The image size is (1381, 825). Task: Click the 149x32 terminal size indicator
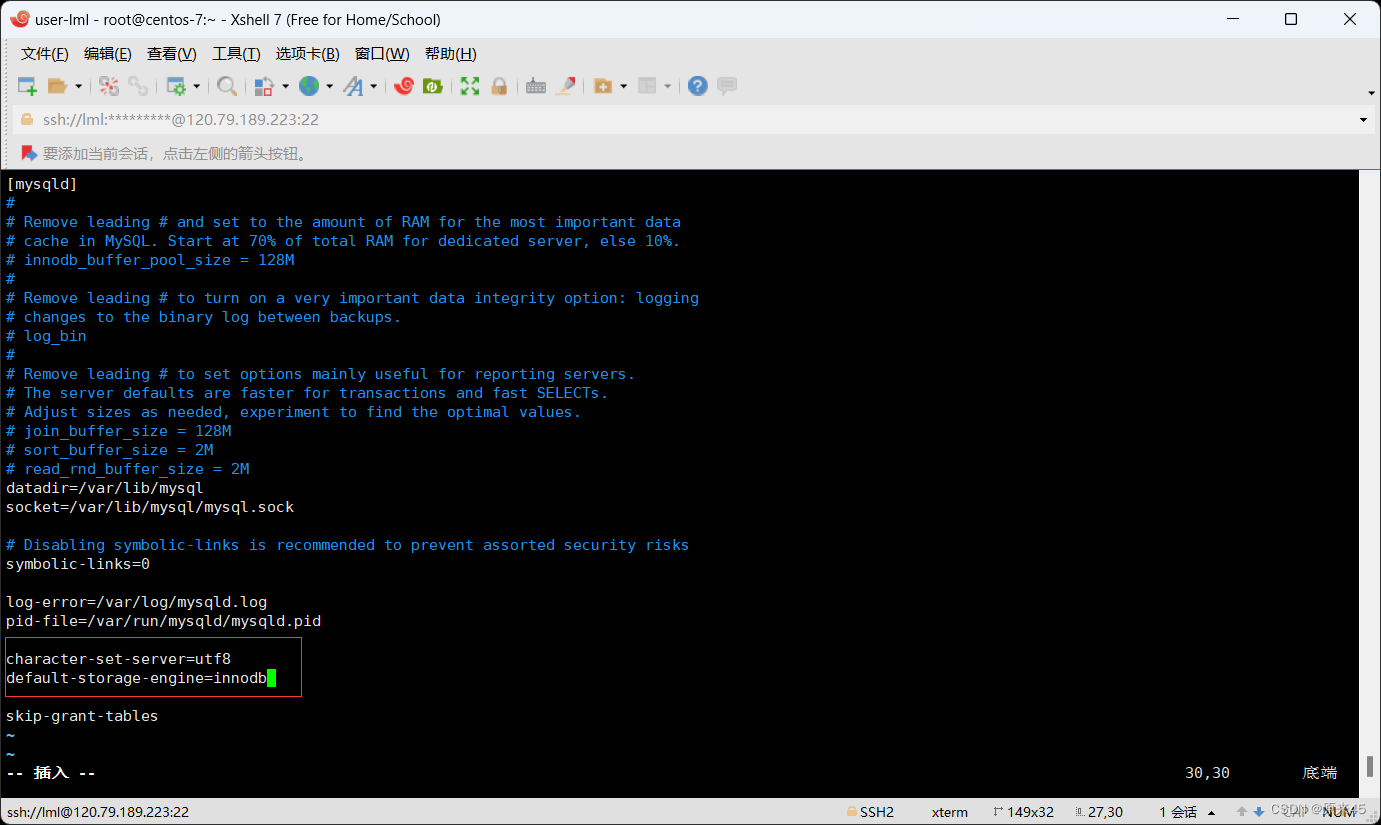(1024, 812)
